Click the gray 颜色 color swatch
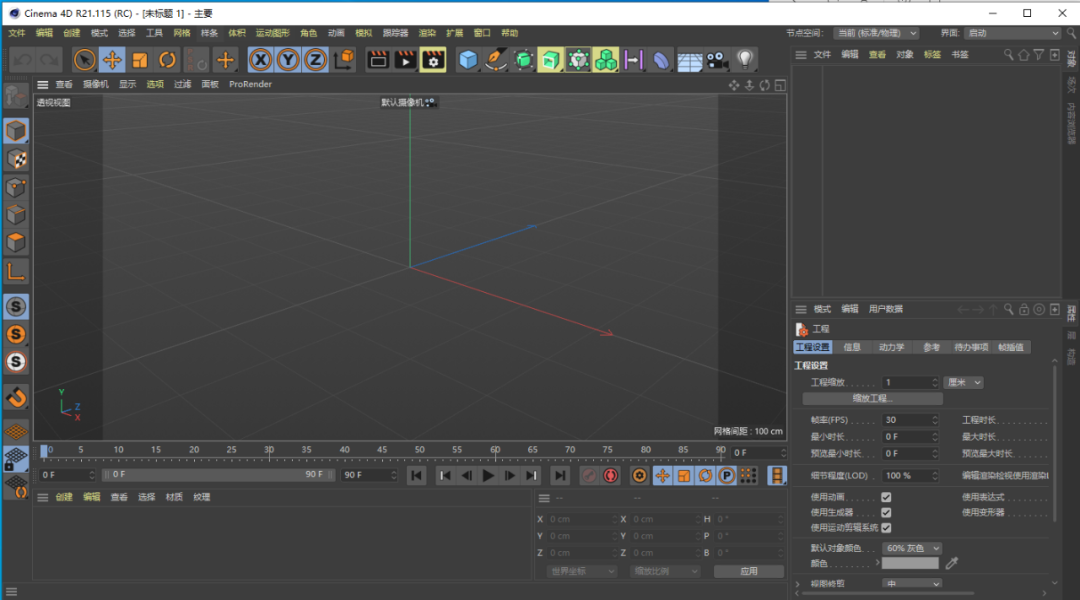The height and width of the screenshot is (600, 1080). [x=910, y=563]
